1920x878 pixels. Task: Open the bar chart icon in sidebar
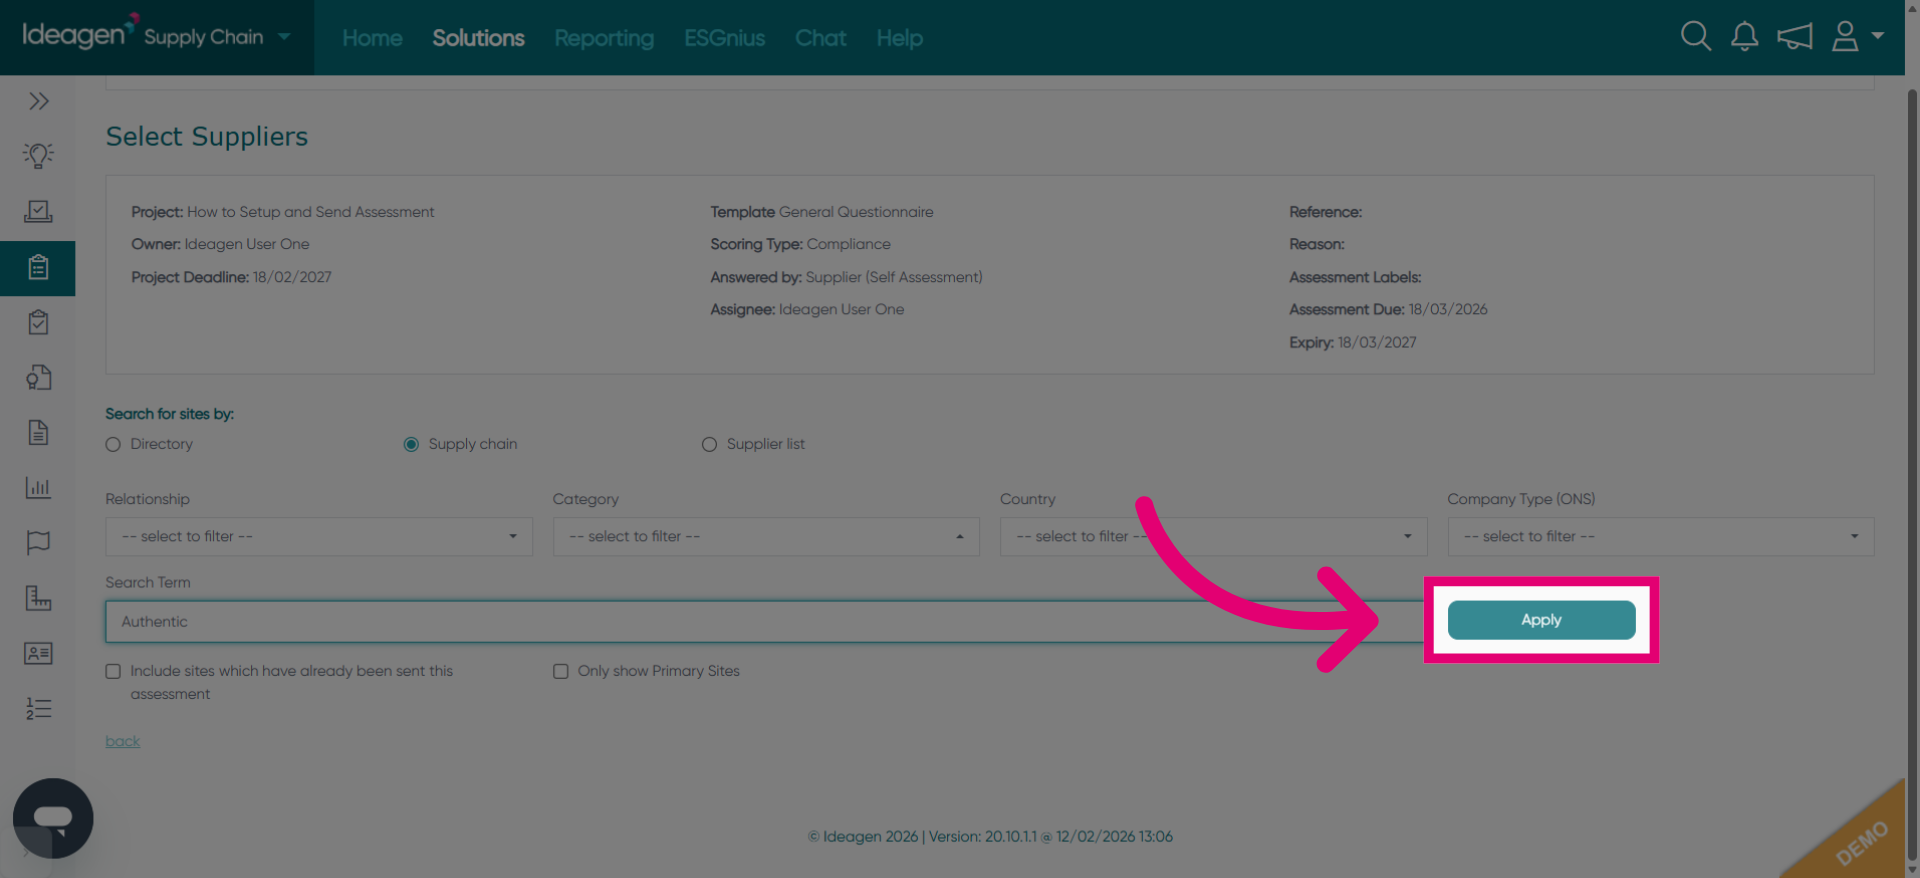pos(38,487)
